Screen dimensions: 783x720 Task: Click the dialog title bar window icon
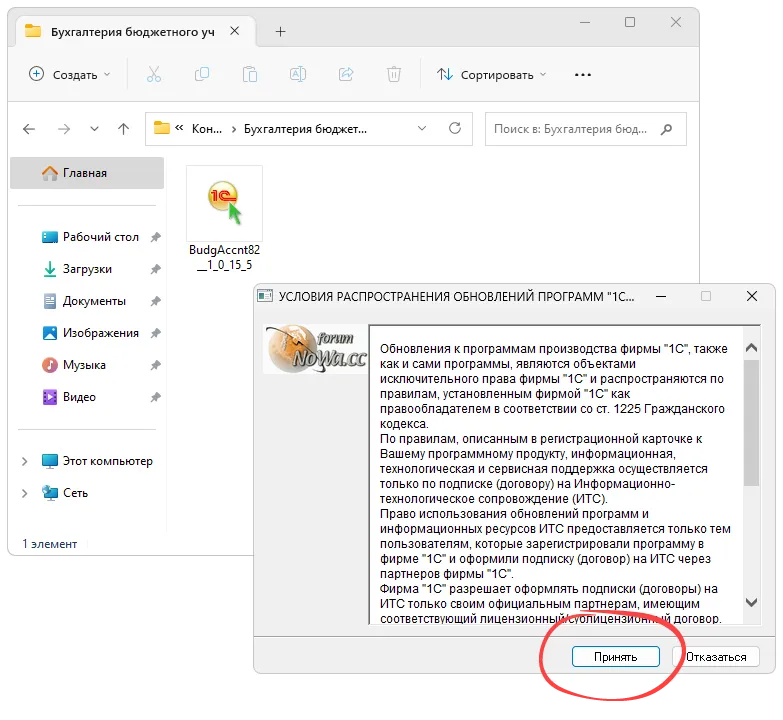point(265,296)
